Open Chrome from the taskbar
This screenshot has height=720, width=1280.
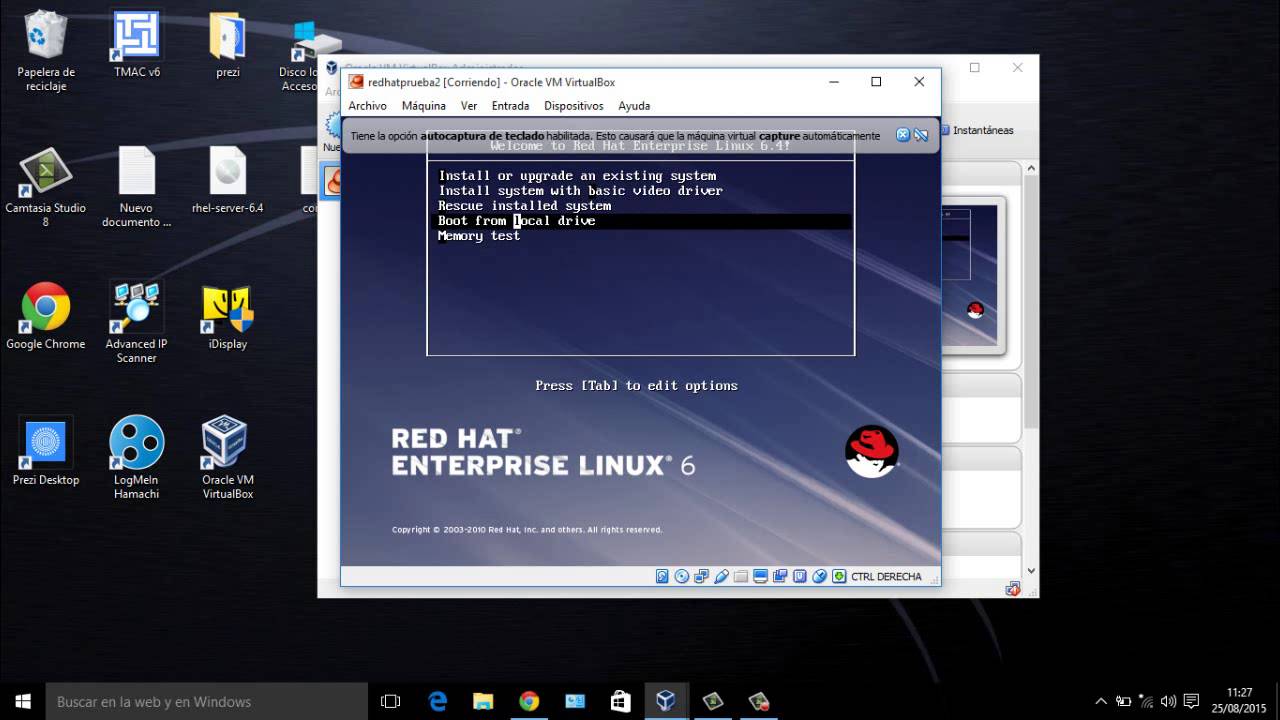[529, 701]
